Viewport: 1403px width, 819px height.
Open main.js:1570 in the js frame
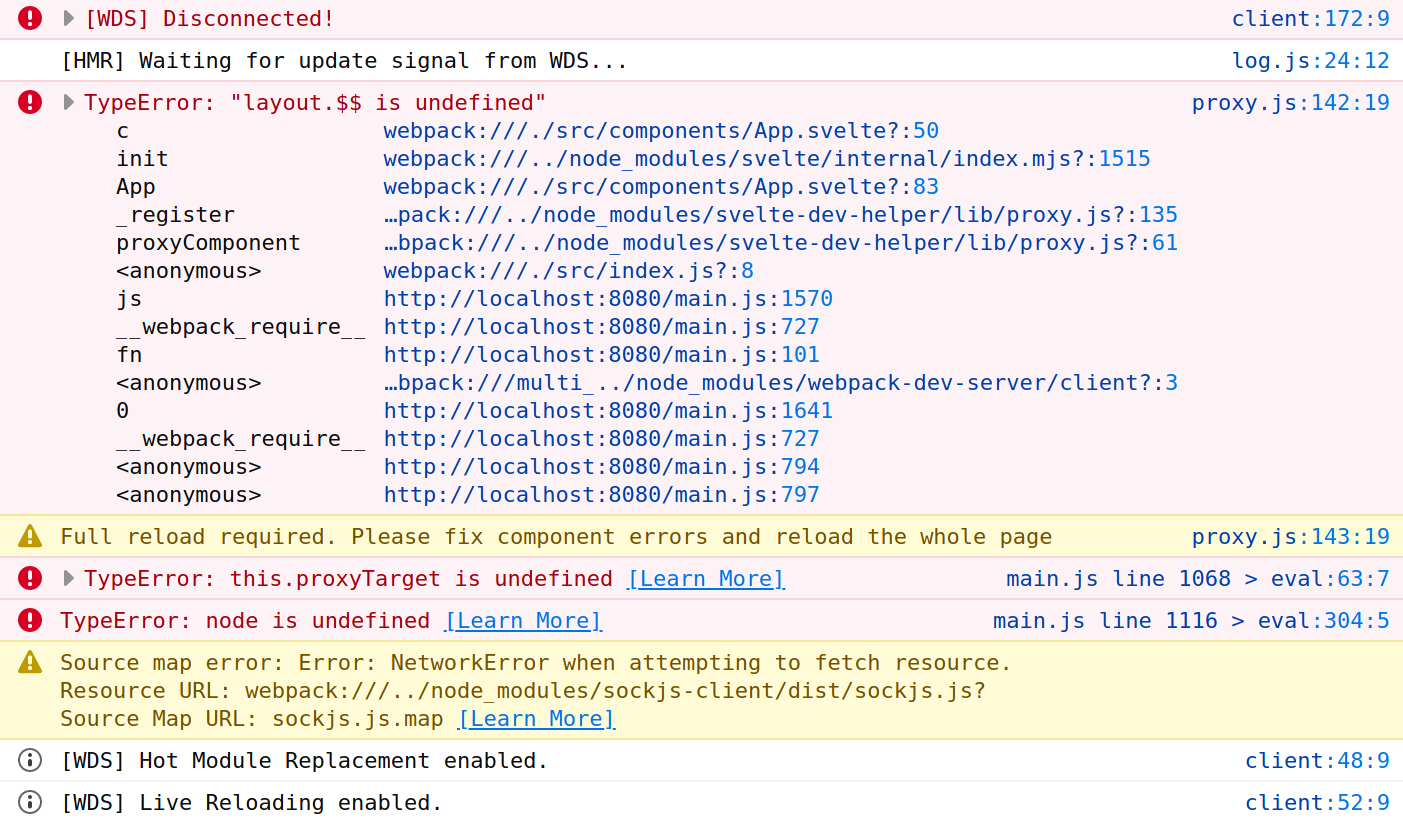[x=608, y=298]
